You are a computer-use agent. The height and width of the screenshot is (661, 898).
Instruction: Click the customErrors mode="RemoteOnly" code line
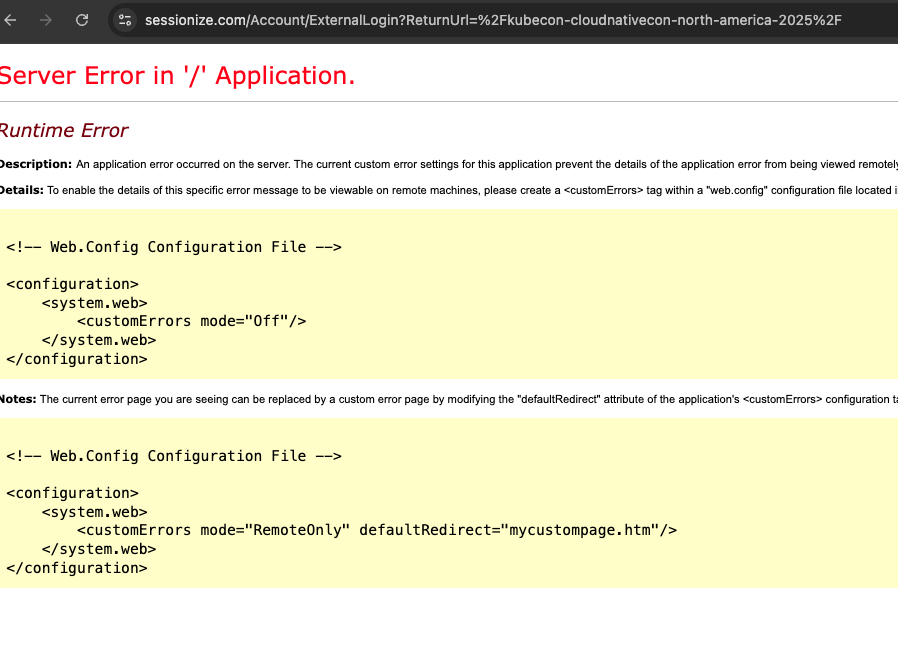click(377, 530)
